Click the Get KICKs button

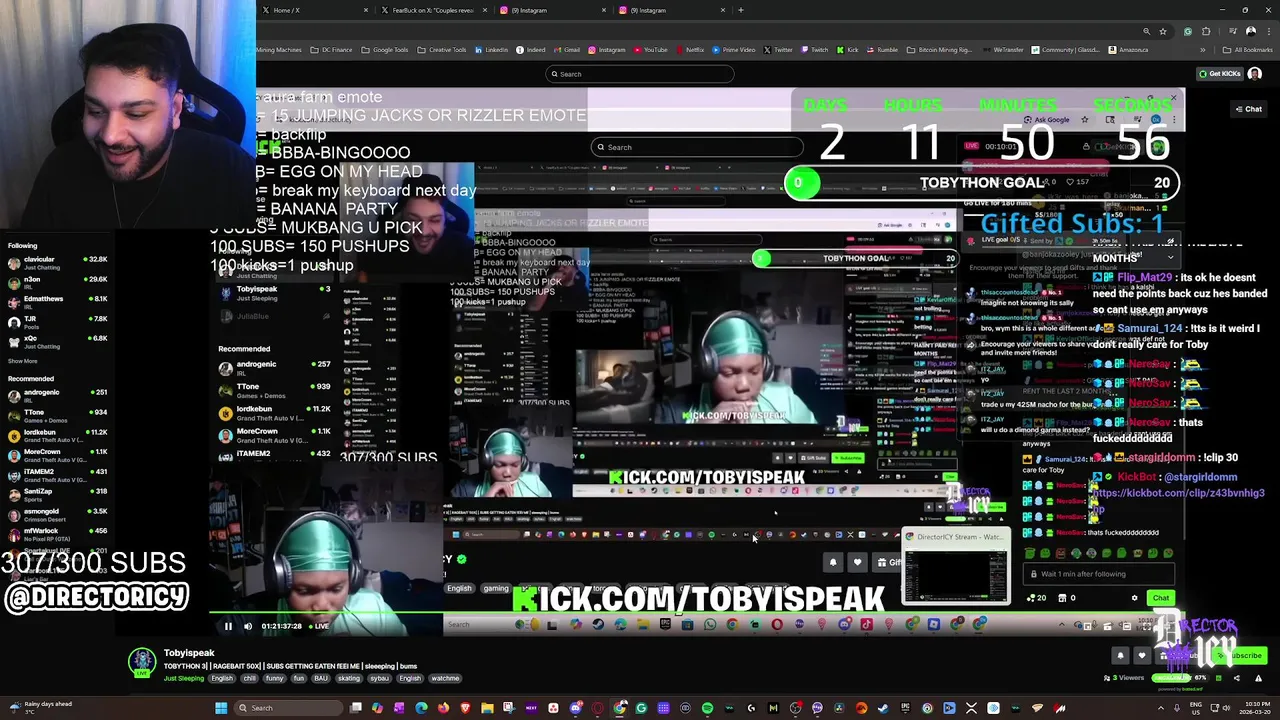[1220, 74]
